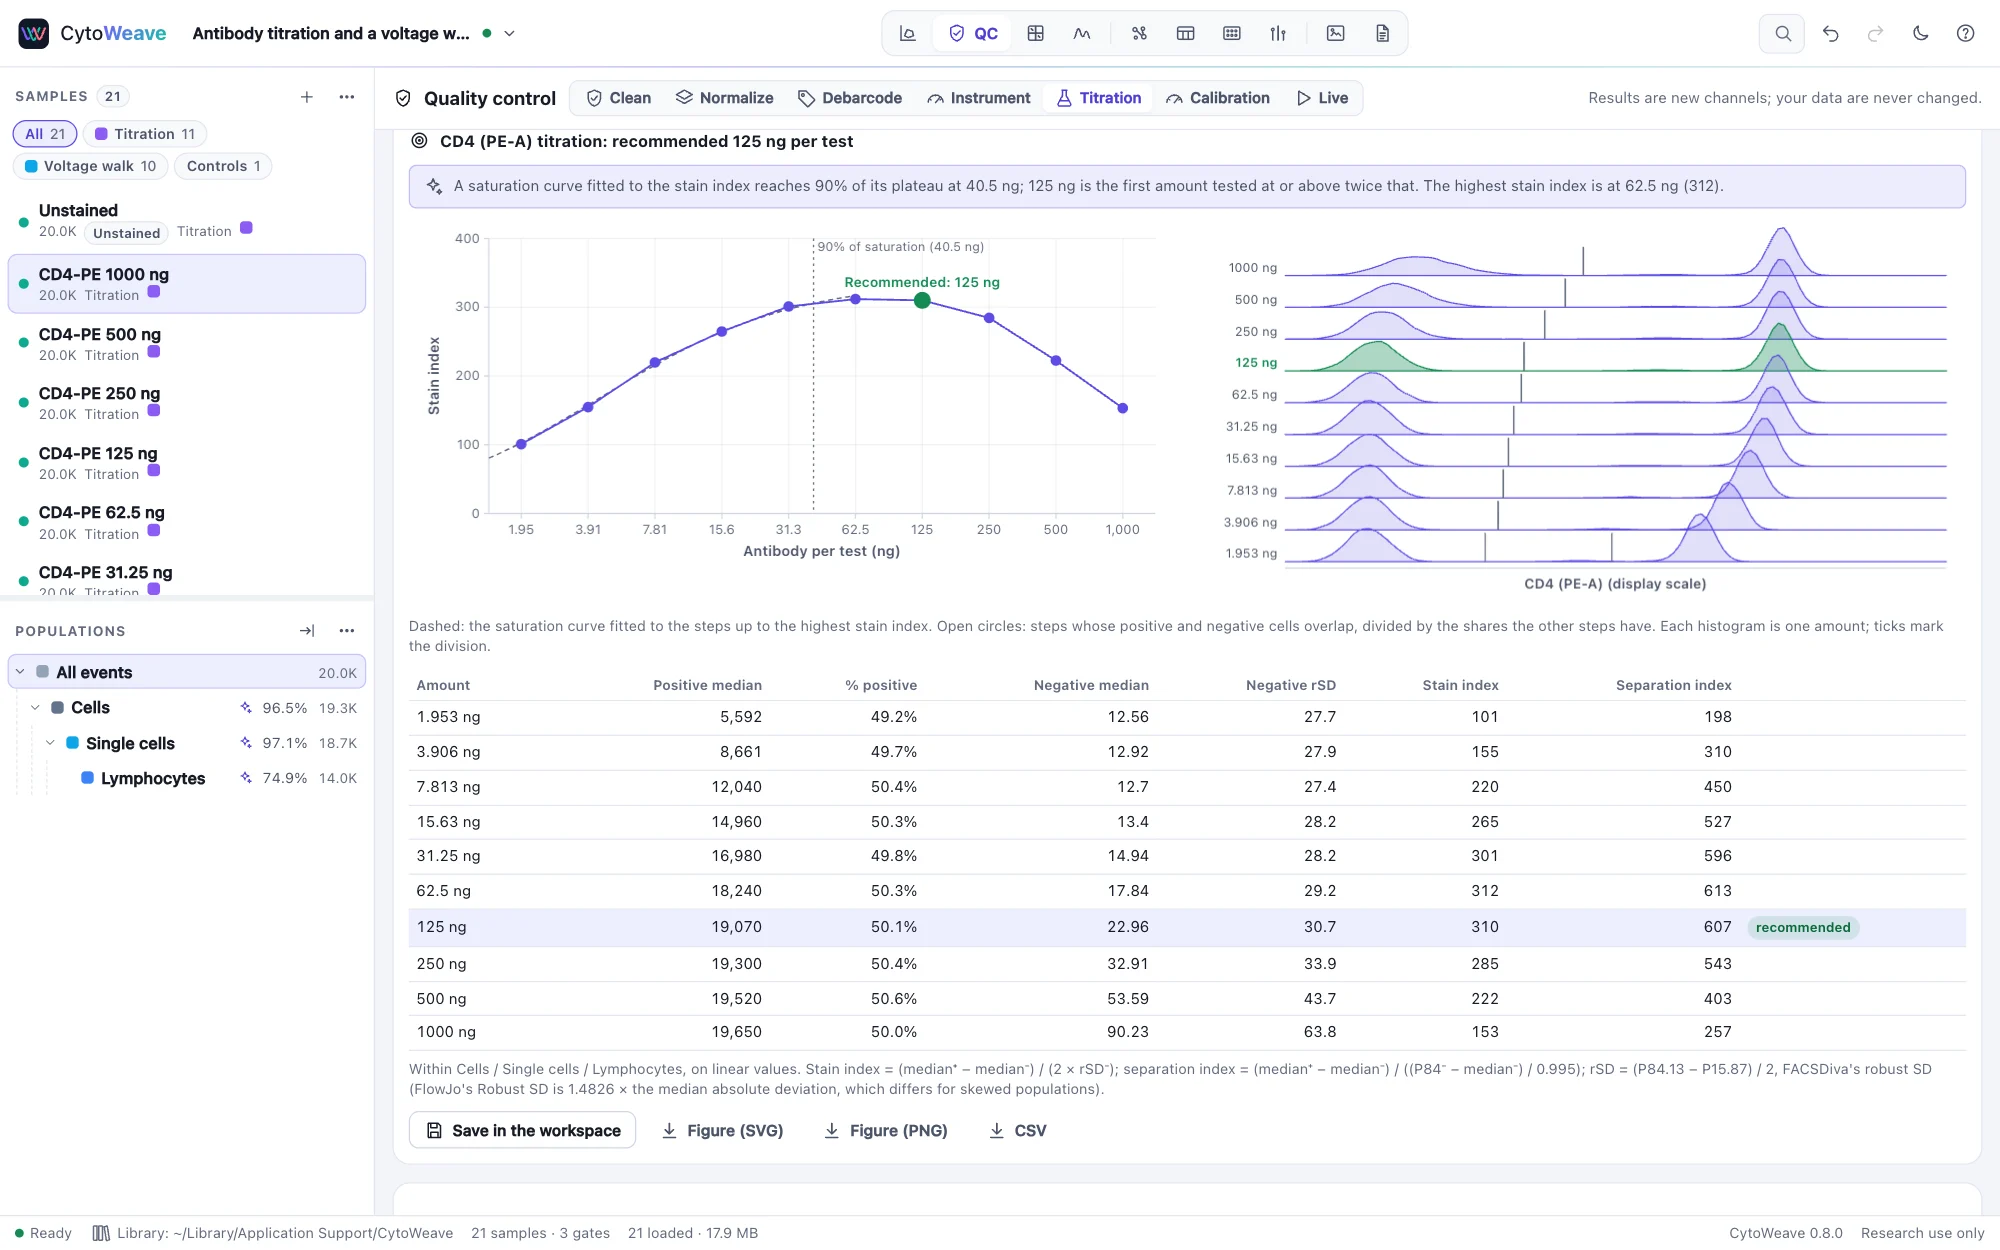2000x1250 pixels.
Task: Toggle dark mode with the moon icon
Action: click(x=1920, y=33)
